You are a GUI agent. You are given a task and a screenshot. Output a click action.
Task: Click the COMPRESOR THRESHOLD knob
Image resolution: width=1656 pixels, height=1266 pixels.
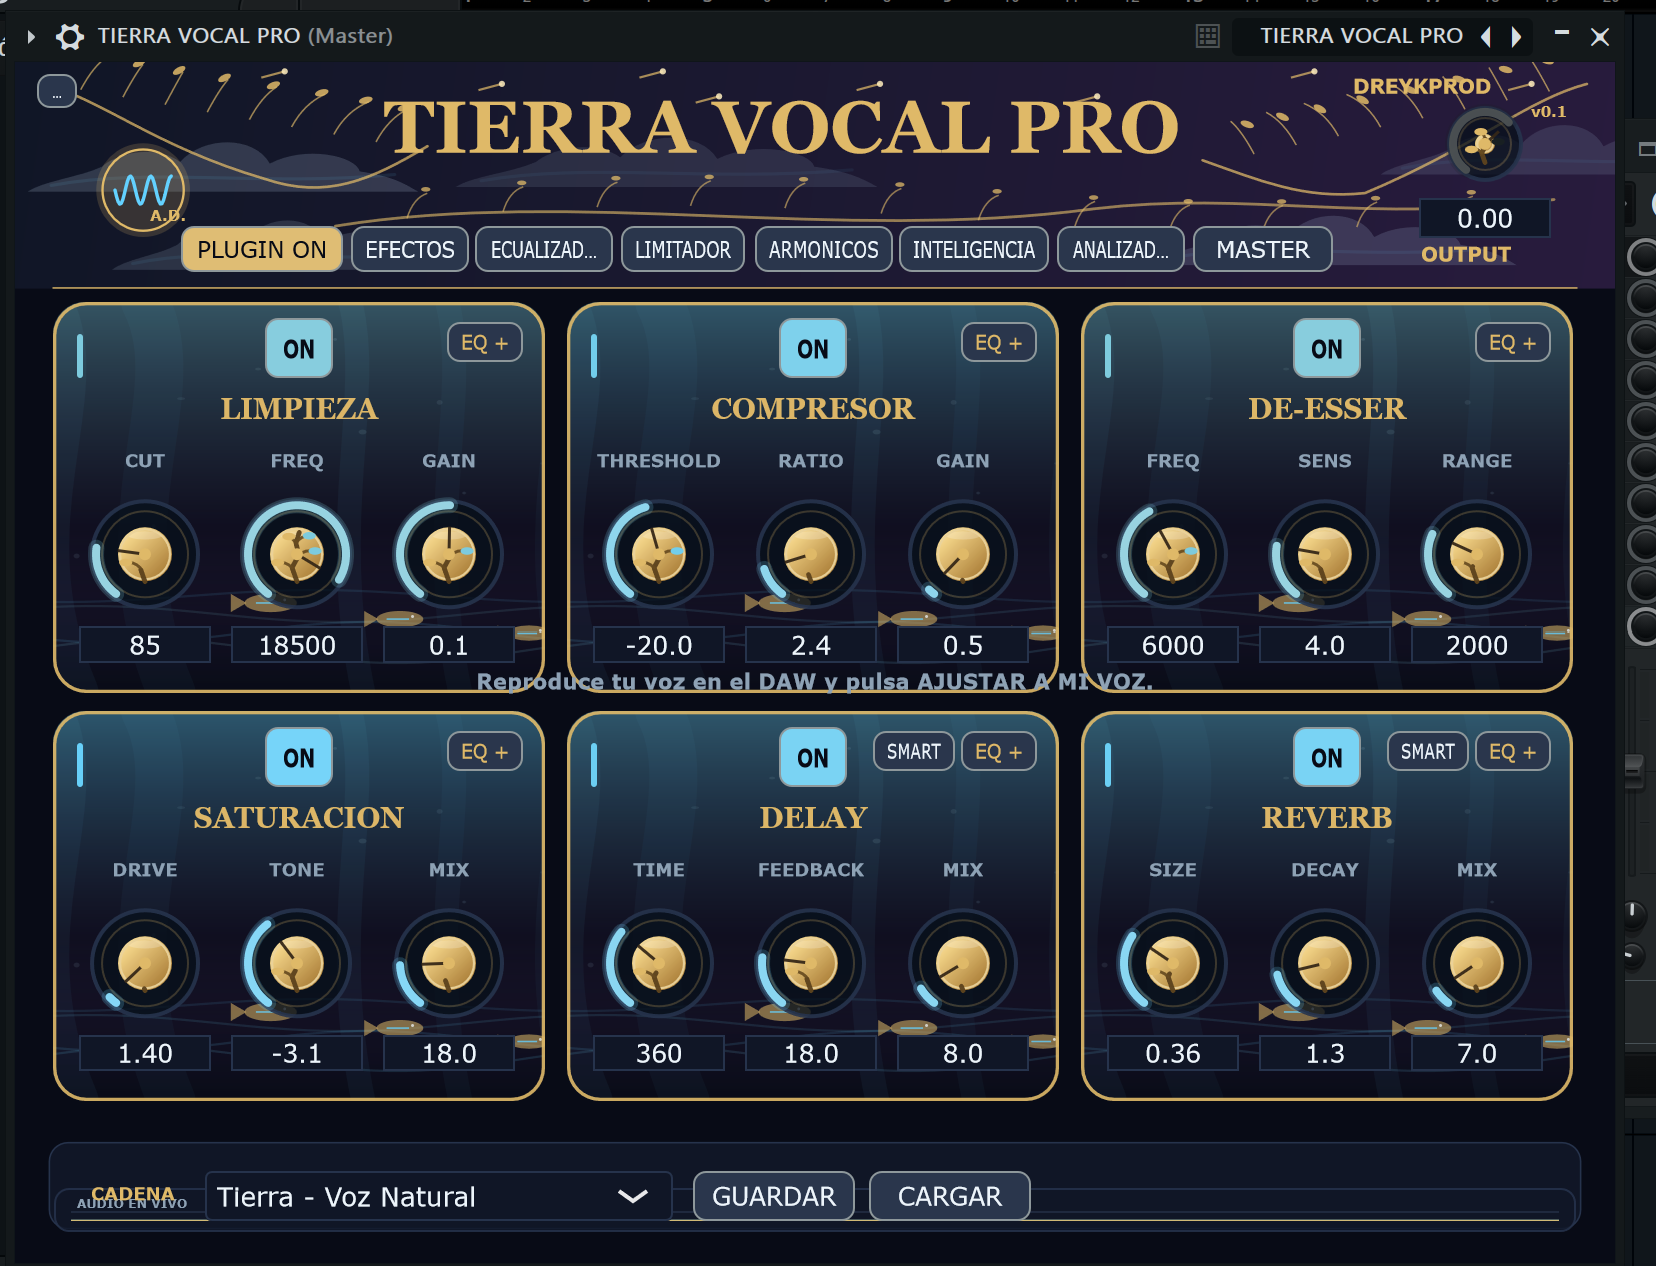659,554
